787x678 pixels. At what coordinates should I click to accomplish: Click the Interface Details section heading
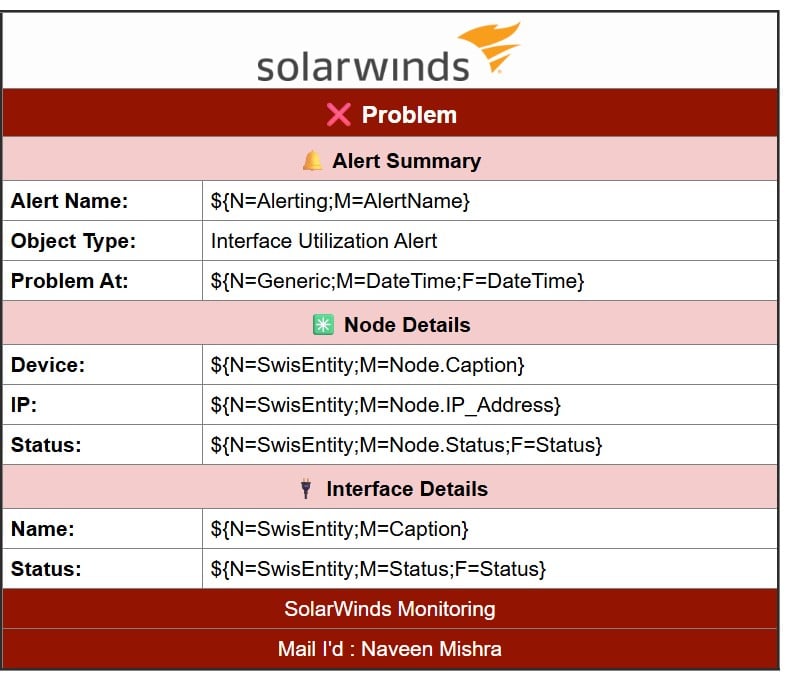pos(407,489)
